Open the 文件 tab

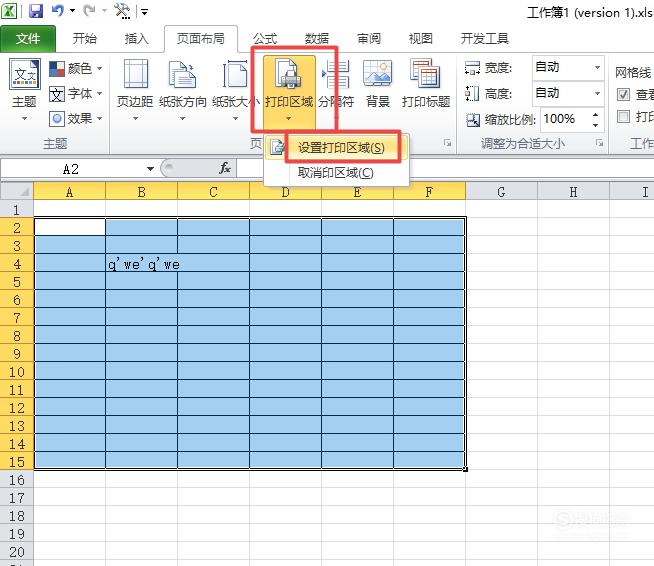coord(28,39)
